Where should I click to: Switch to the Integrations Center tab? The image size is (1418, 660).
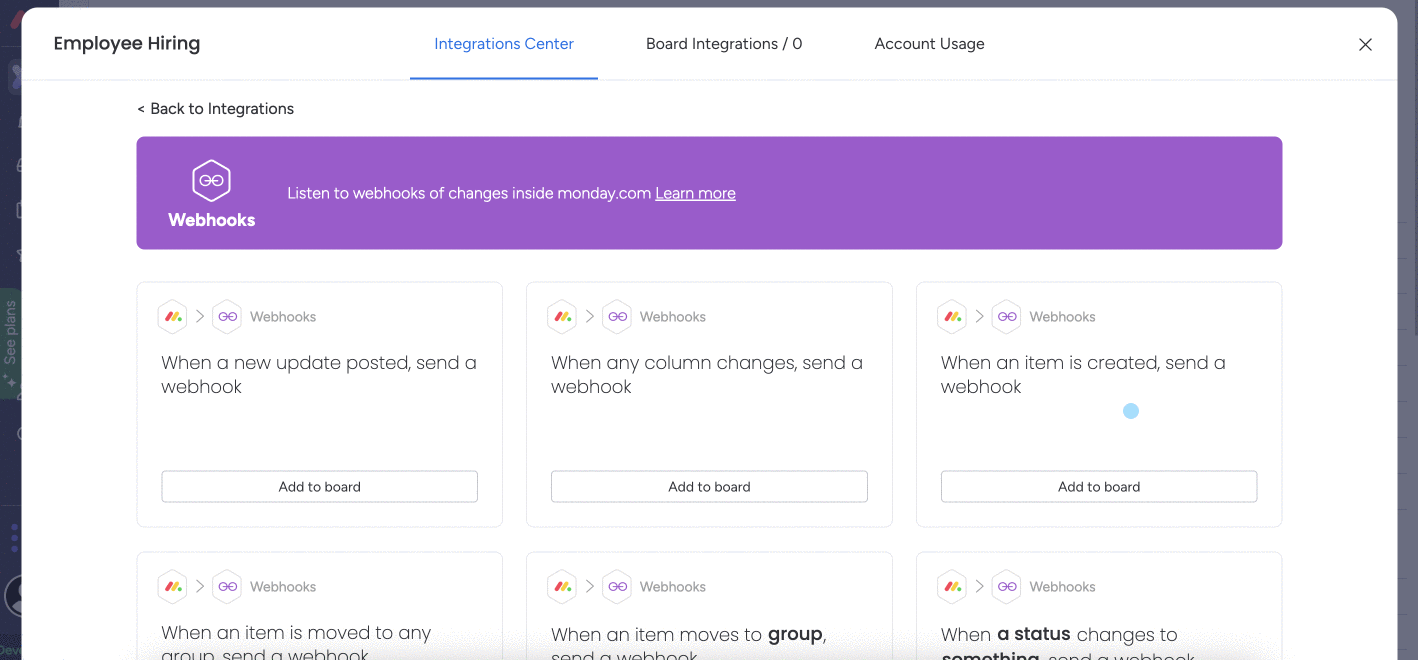tap(504, 44)
